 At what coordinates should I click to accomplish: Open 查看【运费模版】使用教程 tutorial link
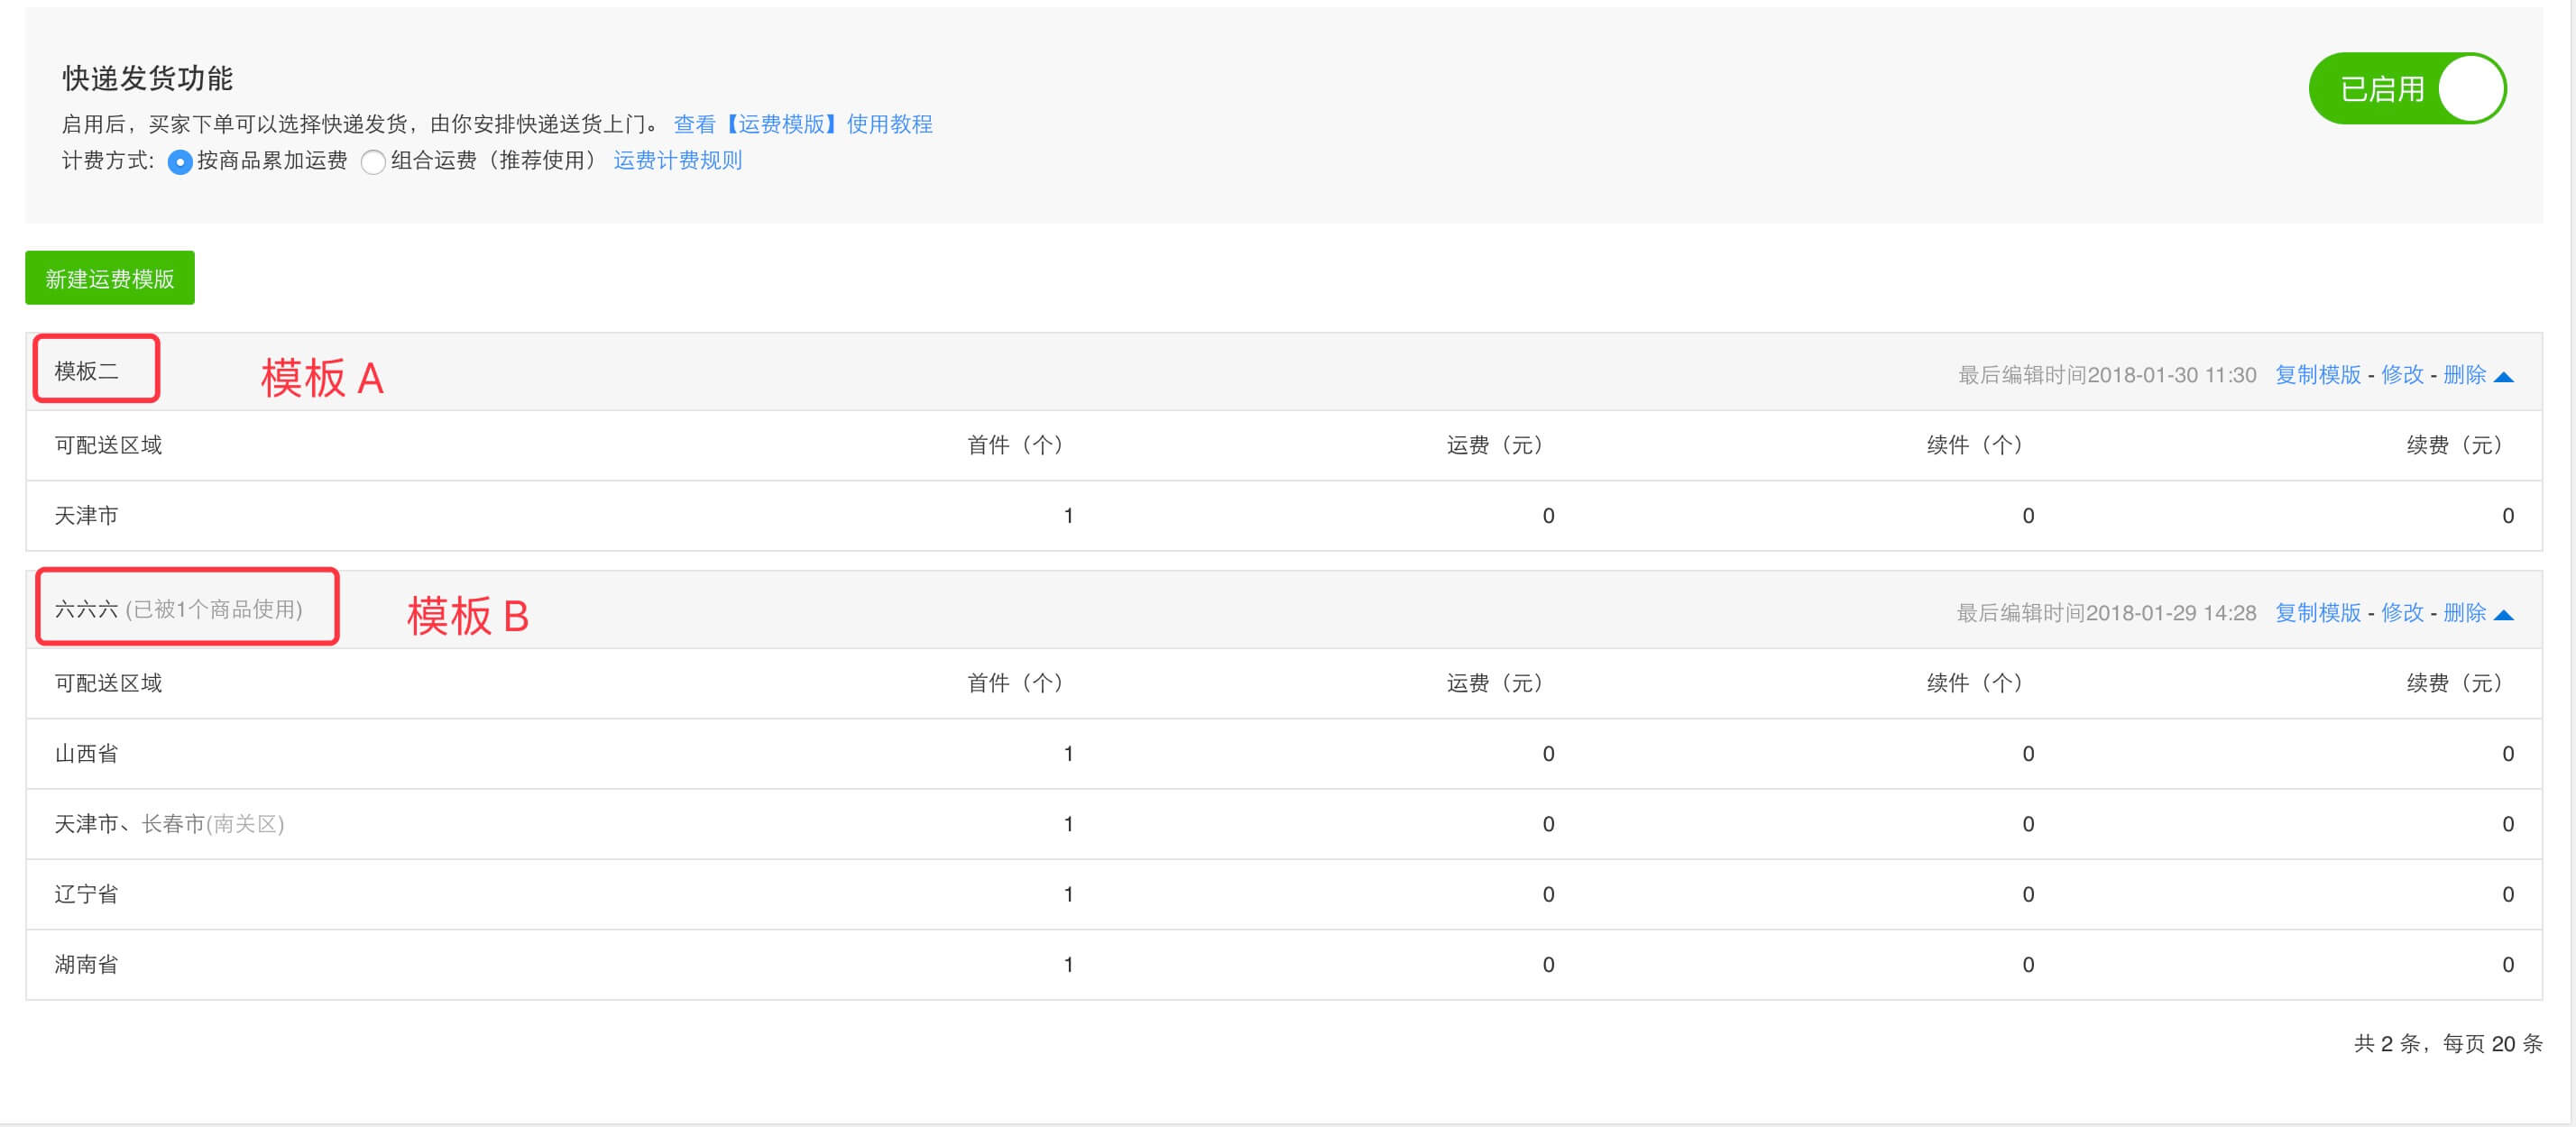point(803,124)
